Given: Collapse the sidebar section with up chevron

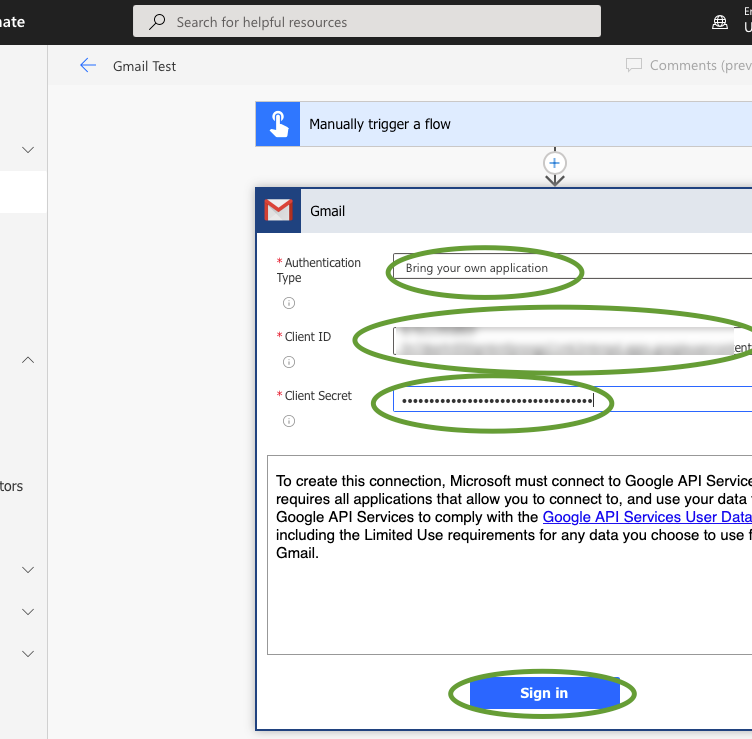Looking at the screenshot, I should [x=28, y=360].
